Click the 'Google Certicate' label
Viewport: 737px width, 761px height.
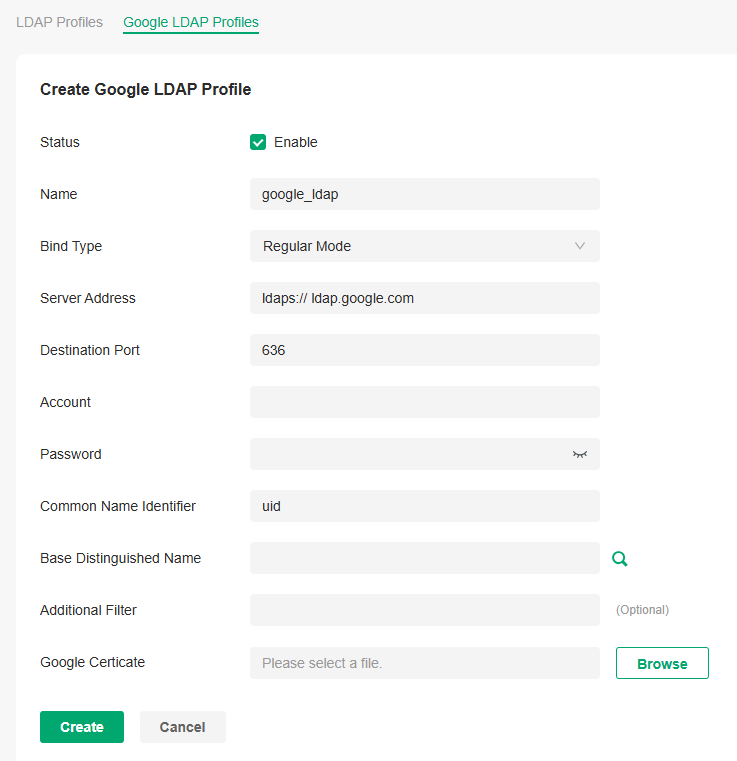coord(92,662)
